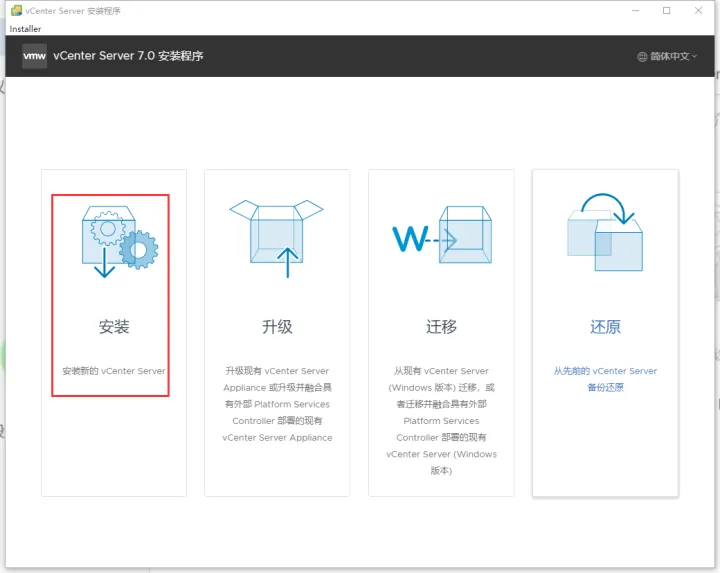Viewport: 720px width, 573px height.
Task: Click header title 'vCenter Server 7.0 安装程序'
Action: point(128,56)
